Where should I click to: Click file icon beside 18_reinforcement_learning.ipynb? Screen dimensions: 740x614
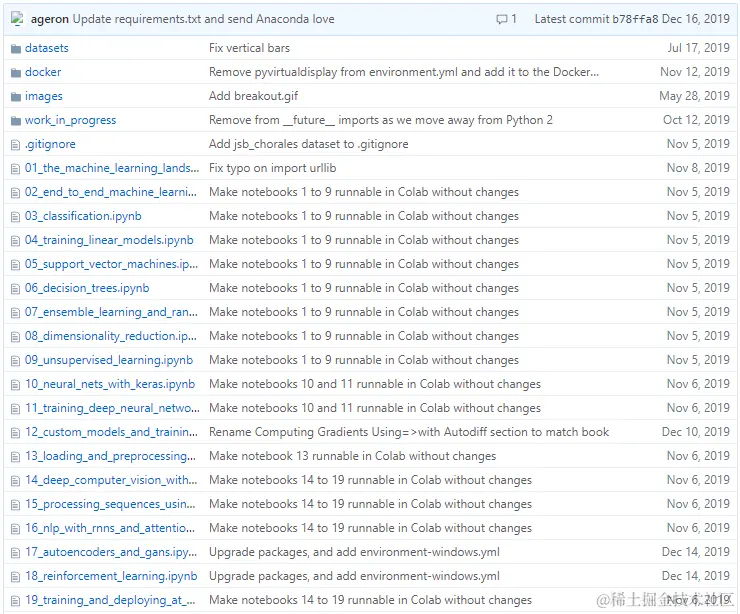click(16, 577)
